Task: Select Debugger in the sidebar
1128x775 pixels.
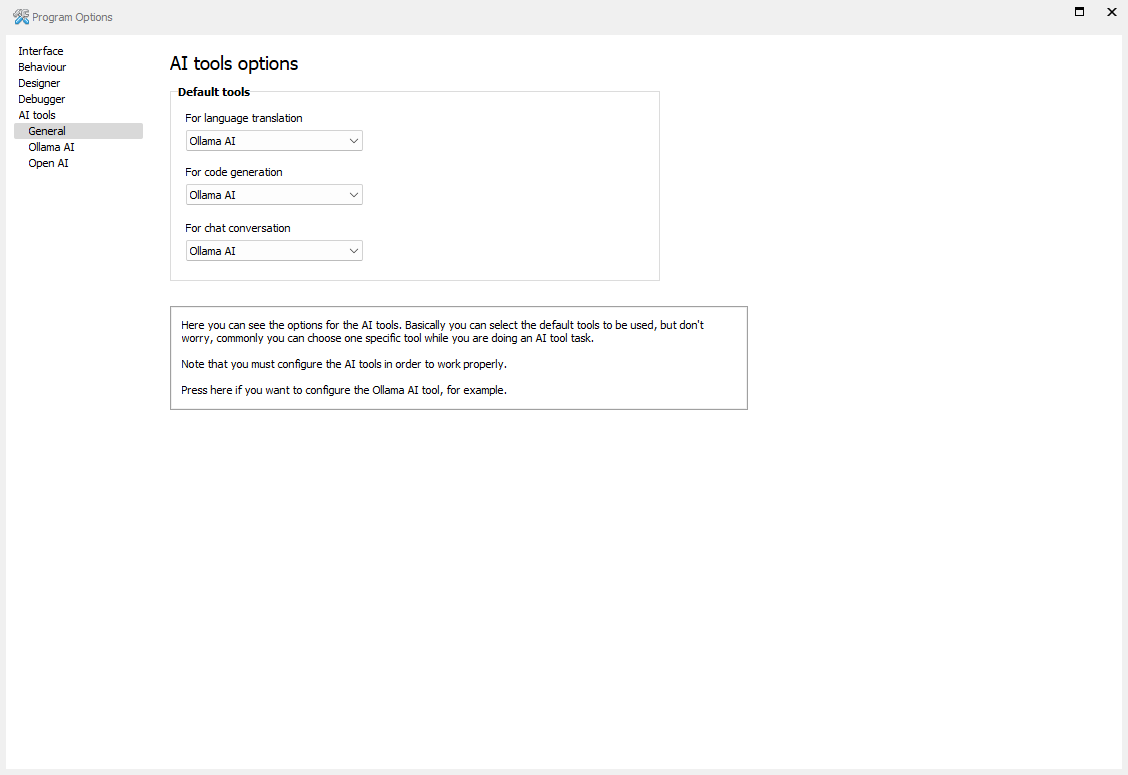Action: (x=42, y=99)
